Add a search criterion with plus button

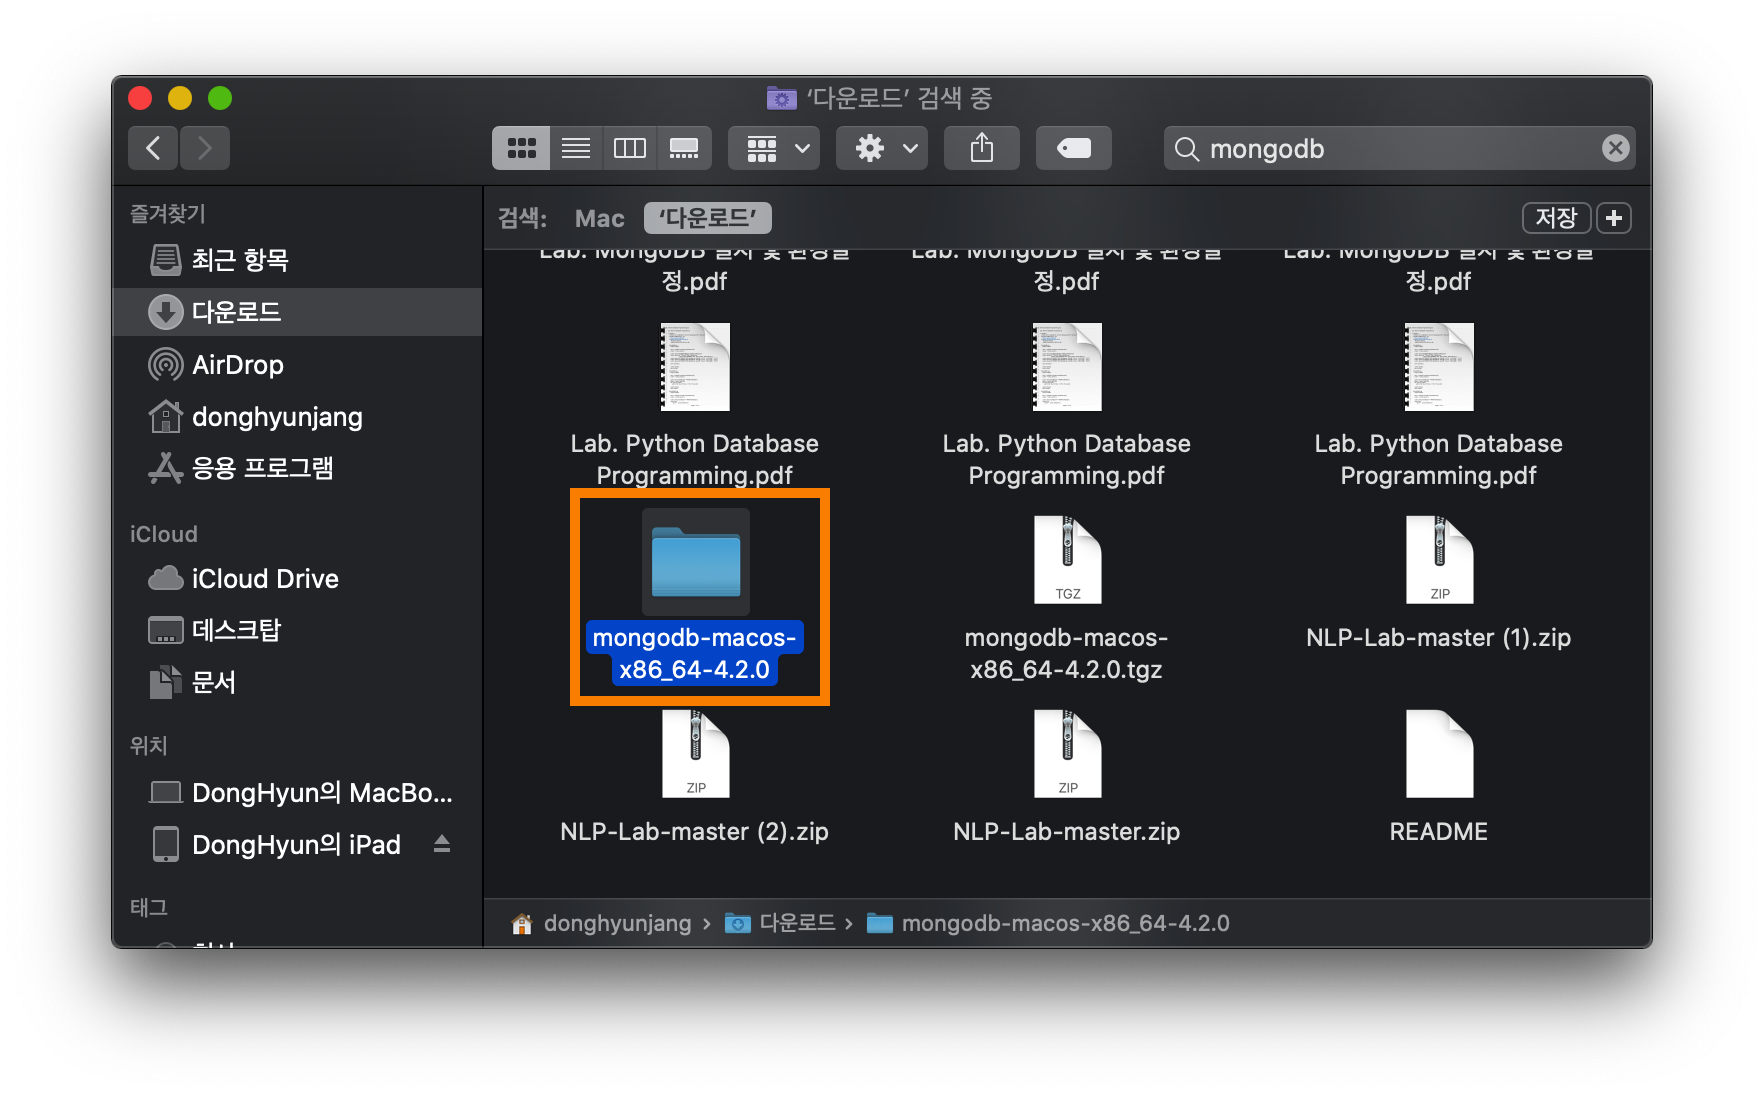(1614, 218)
